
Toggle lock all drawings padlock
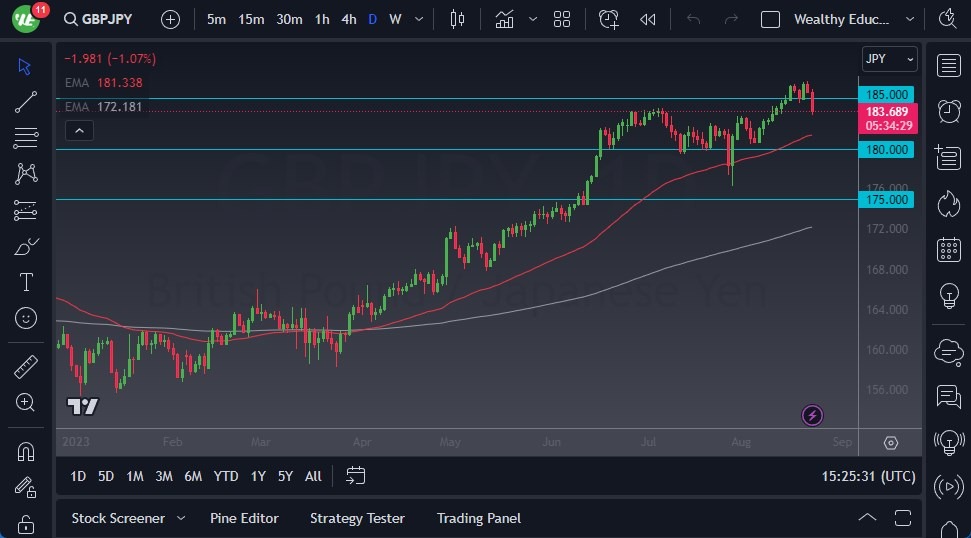(x=26, y=523)
